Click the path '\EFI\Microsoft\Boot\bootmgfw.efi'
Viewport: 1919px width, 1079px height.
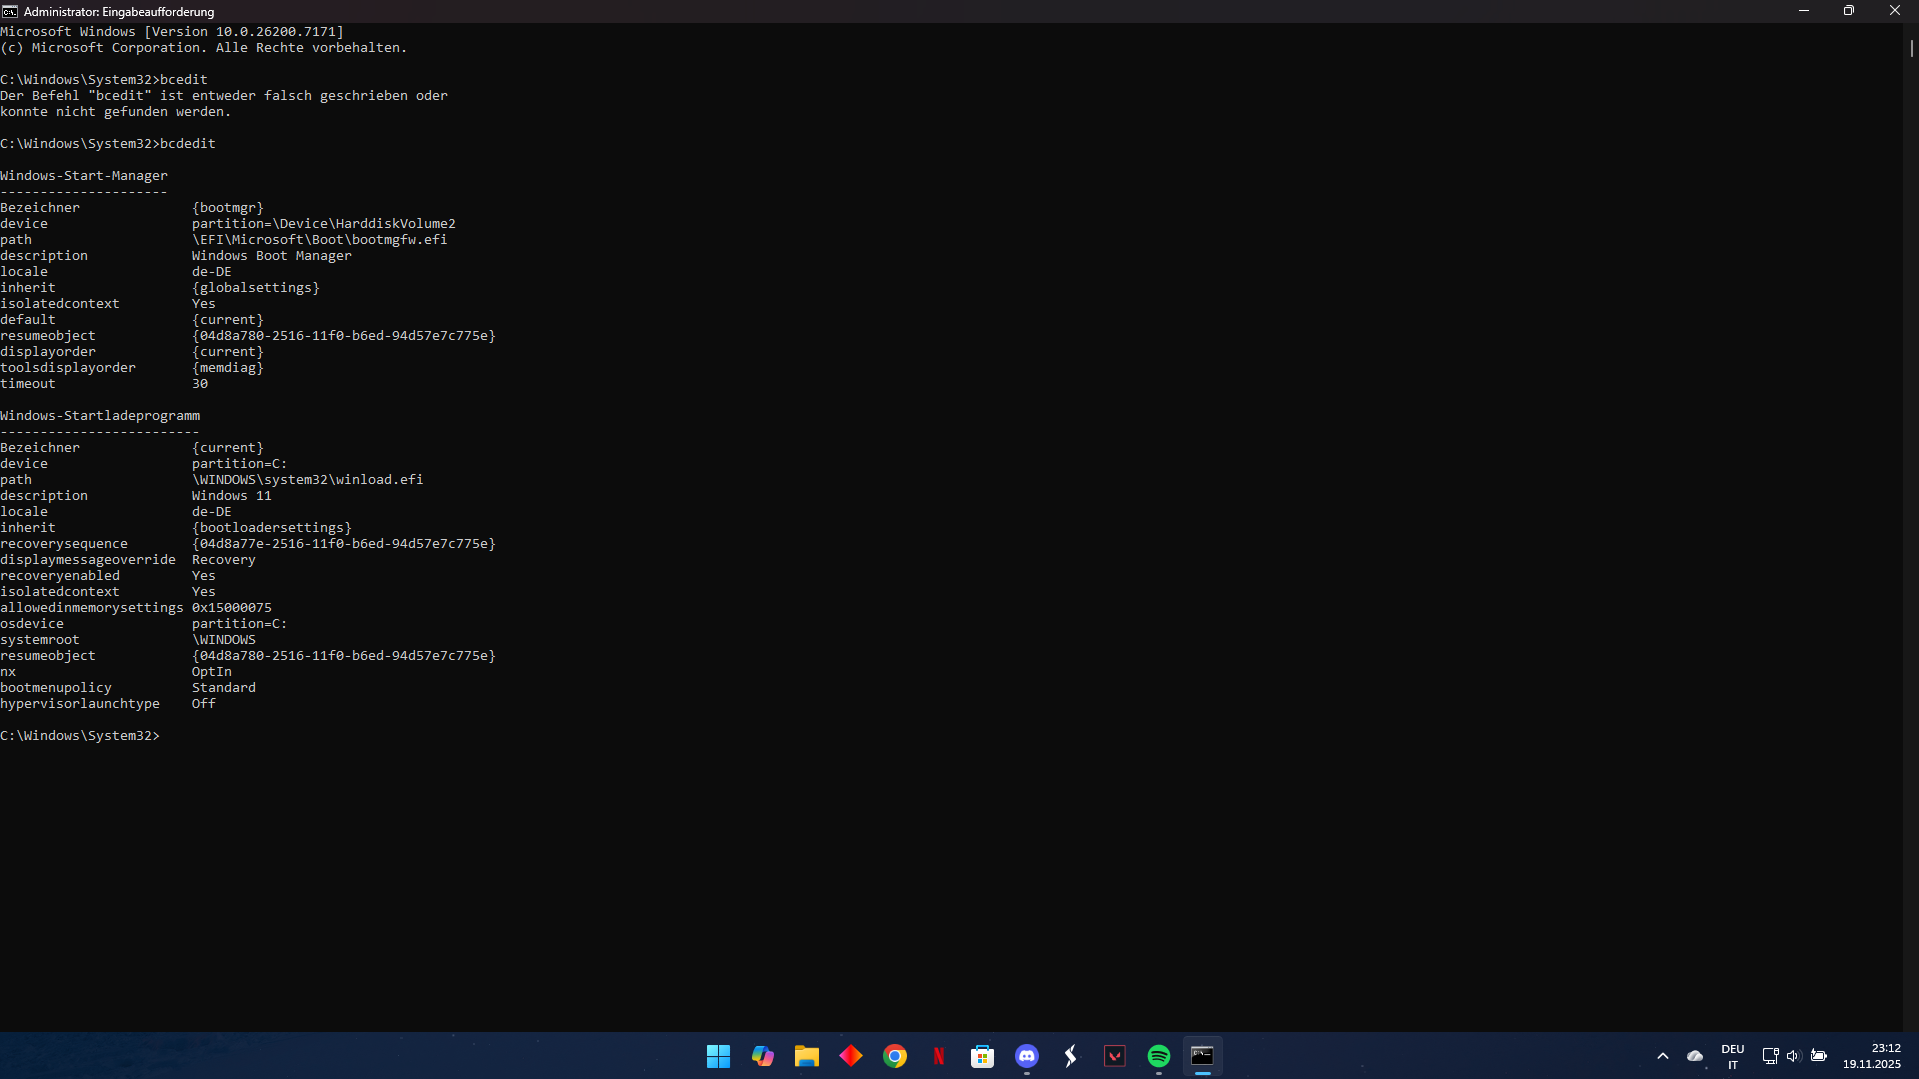(x=320, y=240)
